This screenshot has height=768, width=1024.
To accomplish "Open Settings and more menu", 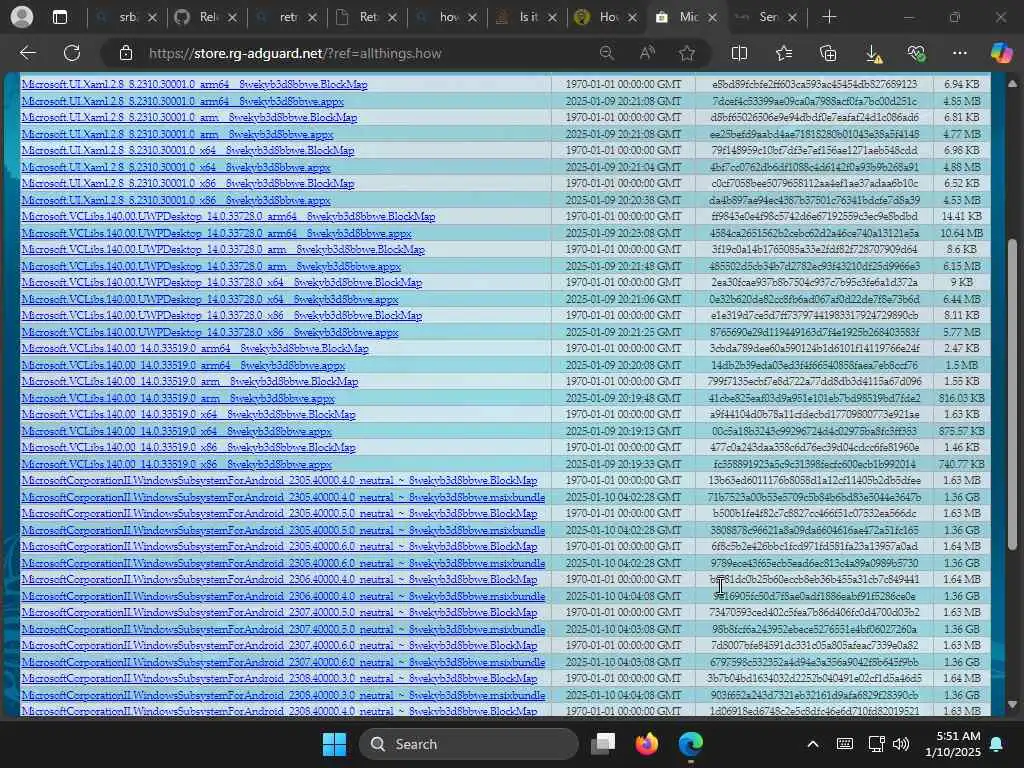I will (959, 53).
